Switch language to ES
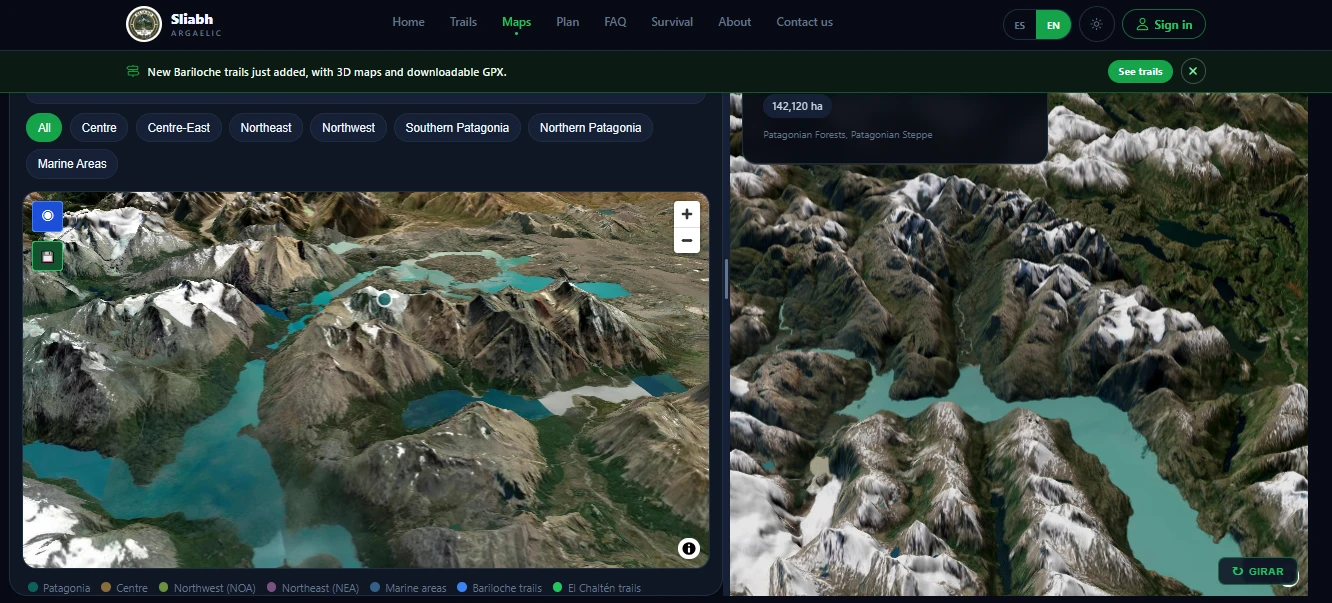 pyautogui.click(x=1019, y=25)
